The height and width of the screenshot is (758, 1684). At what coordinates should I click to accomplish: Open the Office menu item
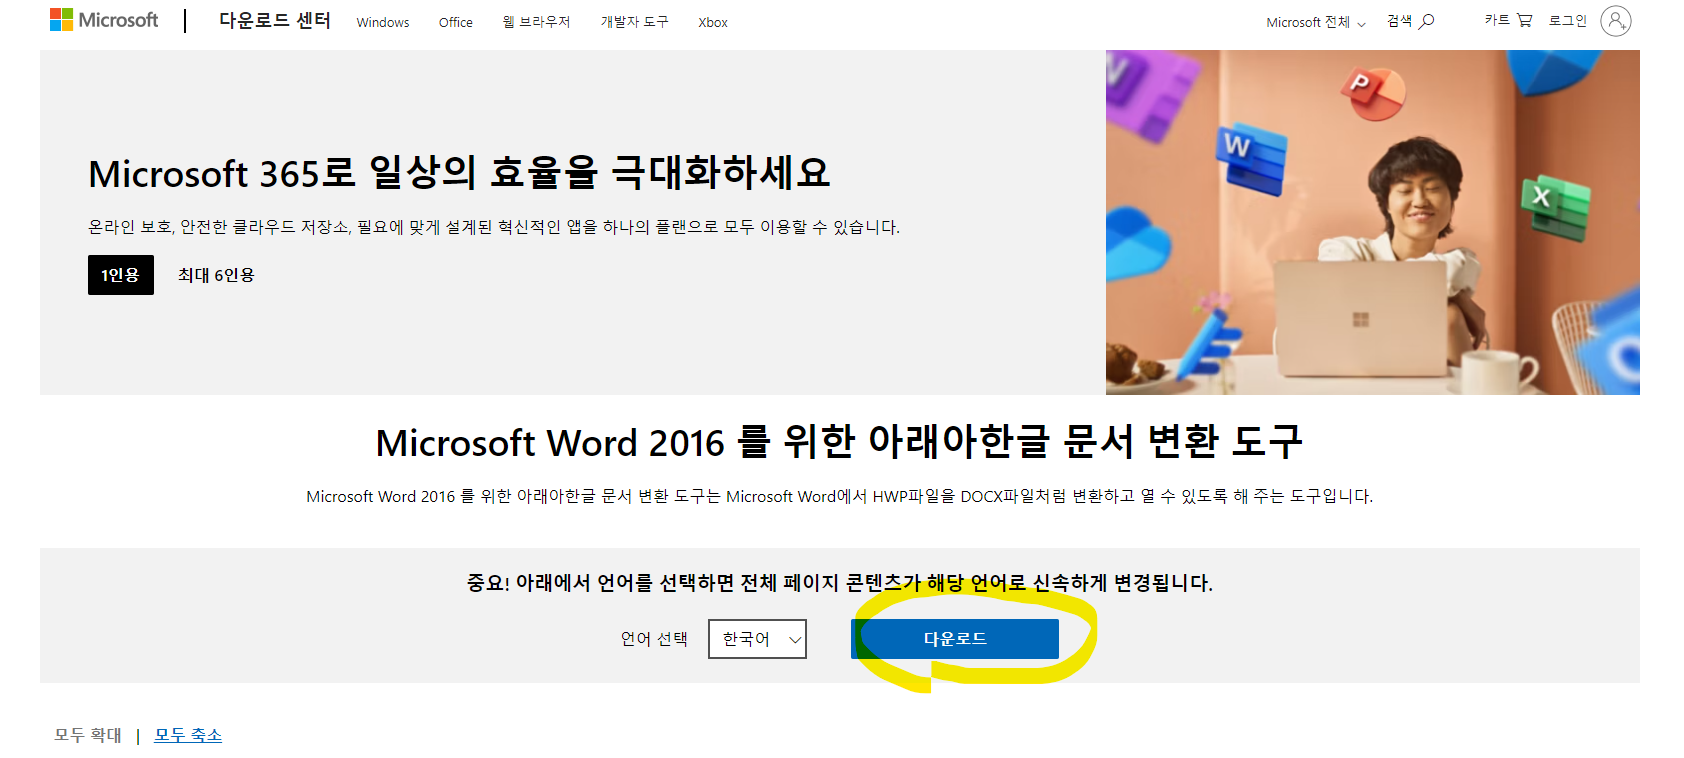tap(456, 22)
